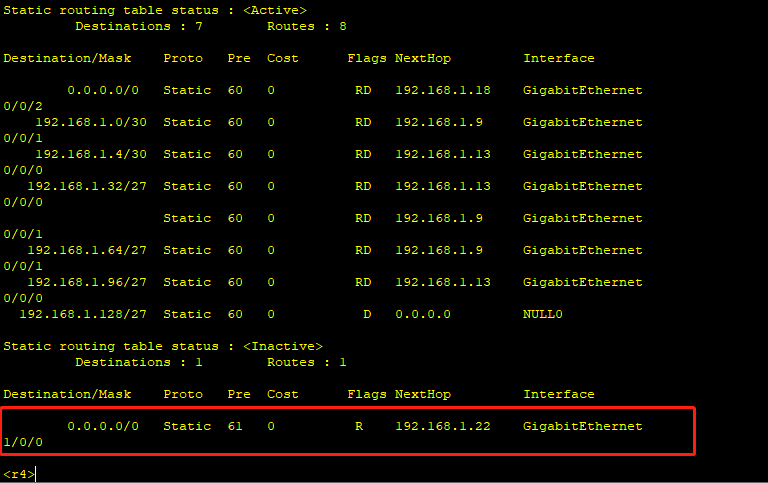
Task: Click 'GigabitEthernet' in the inactive route row
Action: [x=583, y=427]
